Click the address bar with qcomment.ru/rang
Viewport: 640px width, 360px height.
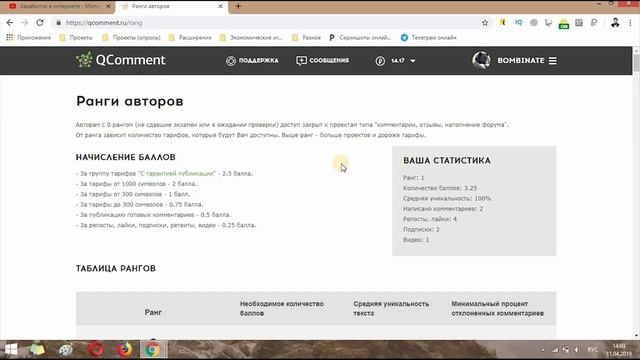coord(269,23)
